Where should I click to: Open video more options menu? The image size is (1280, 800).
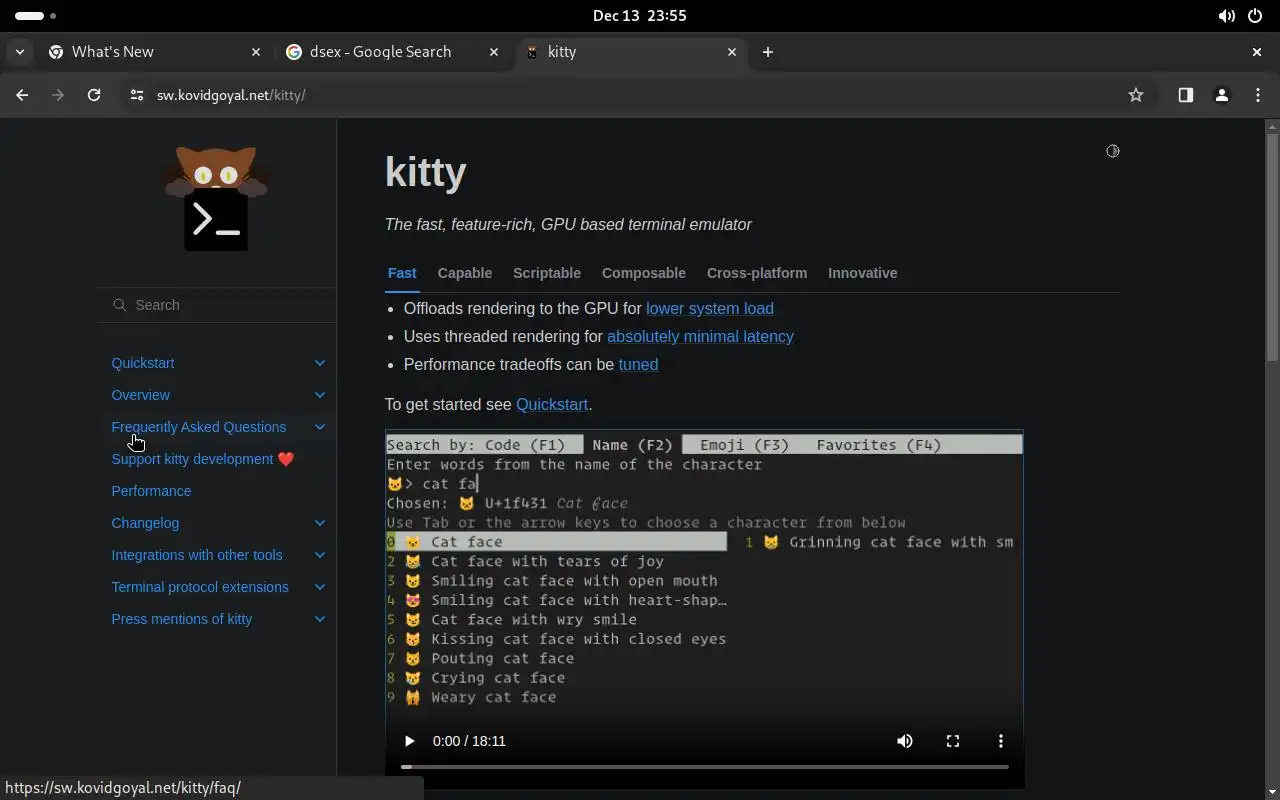coord(1001,741)
